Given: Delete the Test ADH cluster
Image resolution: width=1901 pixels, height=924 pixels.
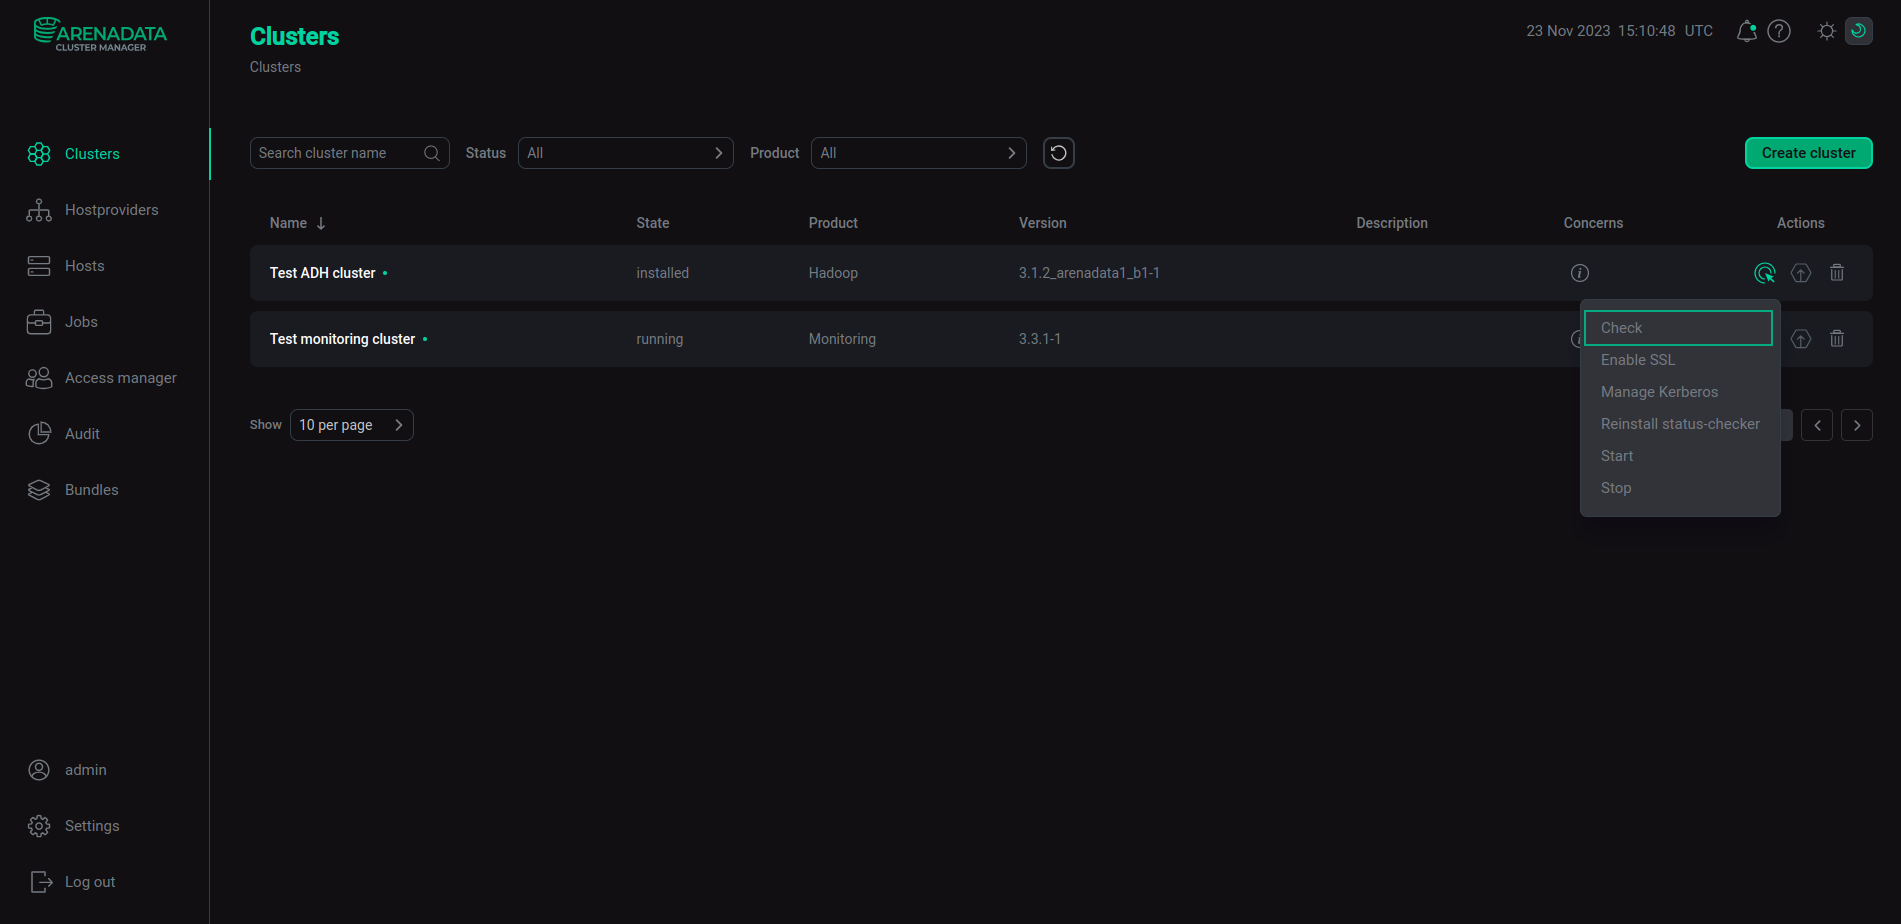Looking at the screenshot, I should click(x=1837, y=273).
